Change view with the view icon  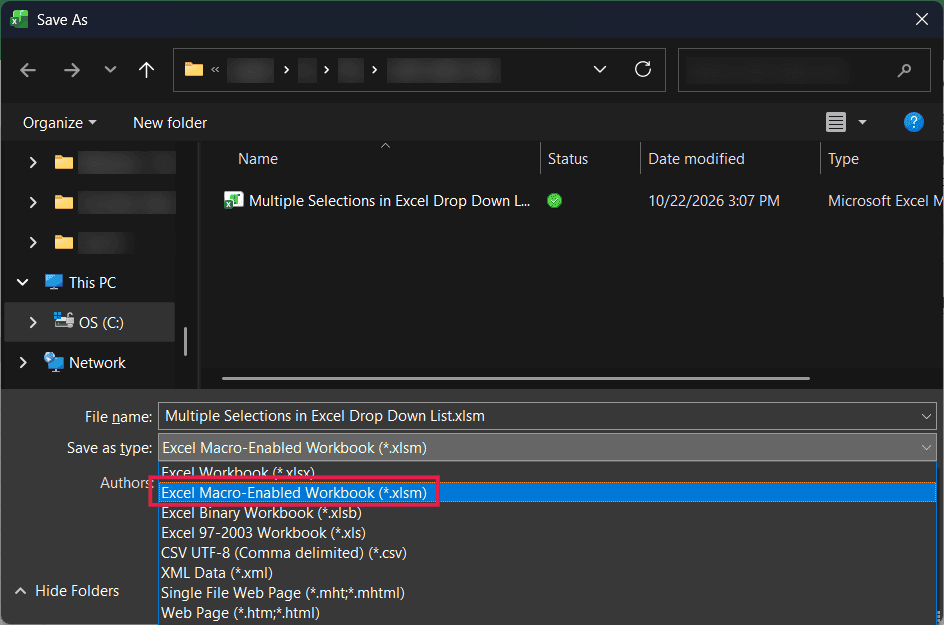click(836, 122)
